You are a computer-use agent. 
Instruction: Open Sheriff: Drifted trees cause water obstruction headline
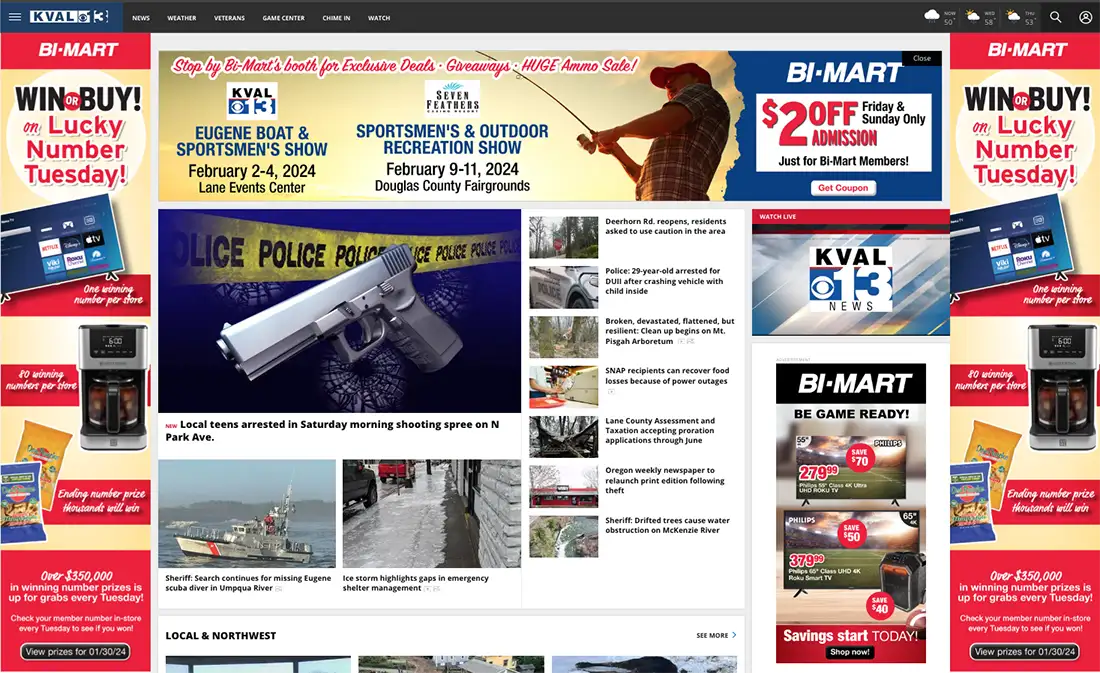[667, 525]
